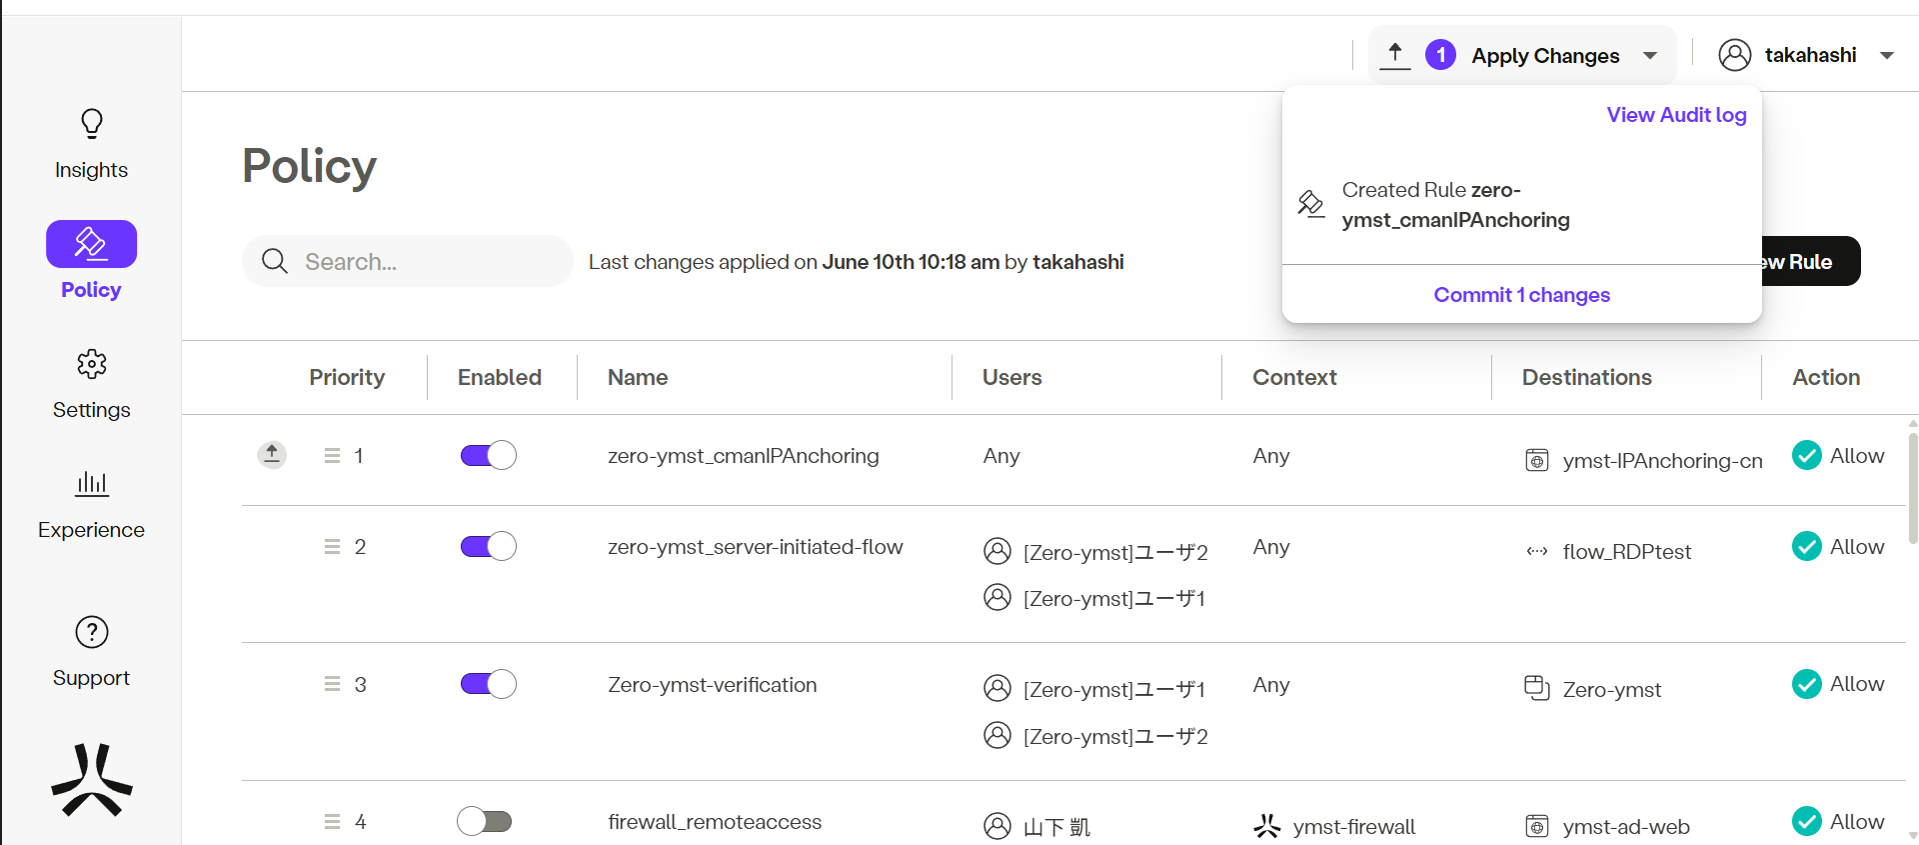Open Settings gear icon in sidebar
Image resolution: width=1919 pixels, height=845 pixels.
pos(91,364)
